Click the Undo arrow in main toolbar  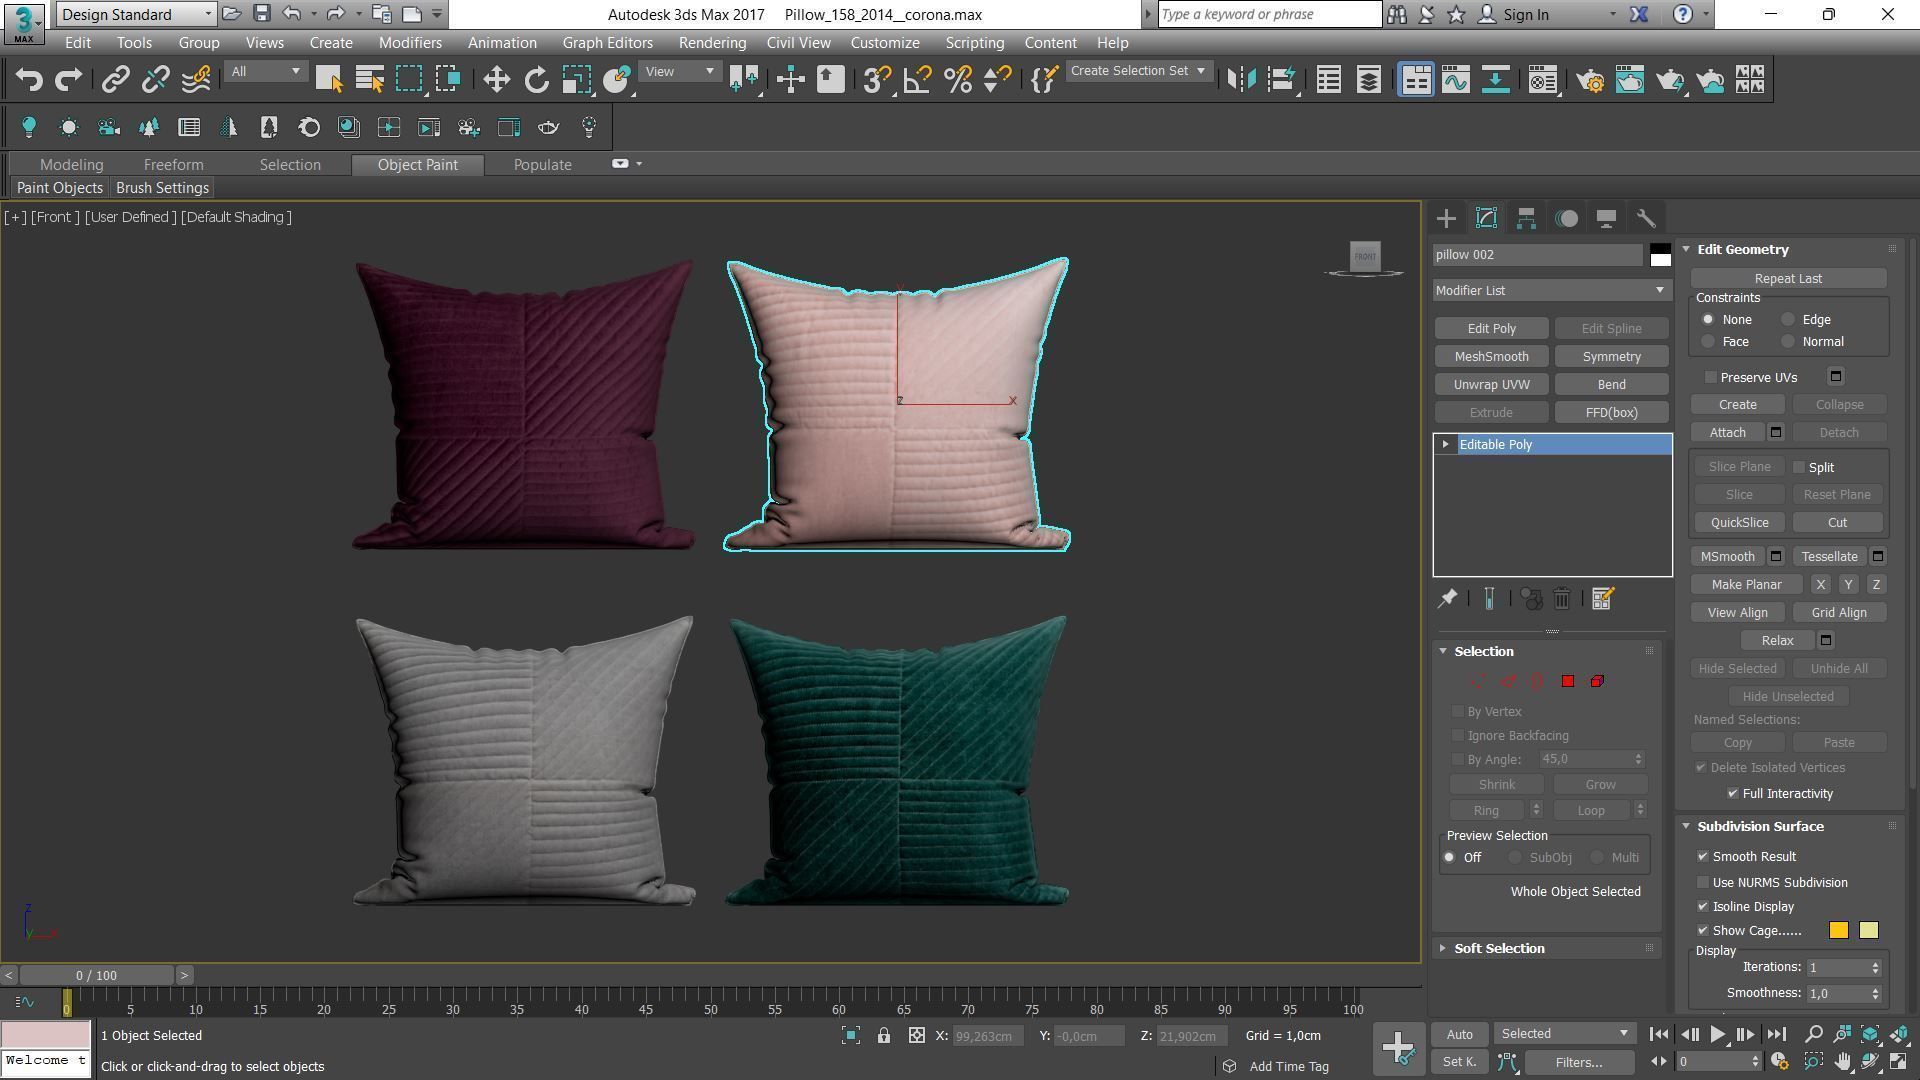[29, 80]
